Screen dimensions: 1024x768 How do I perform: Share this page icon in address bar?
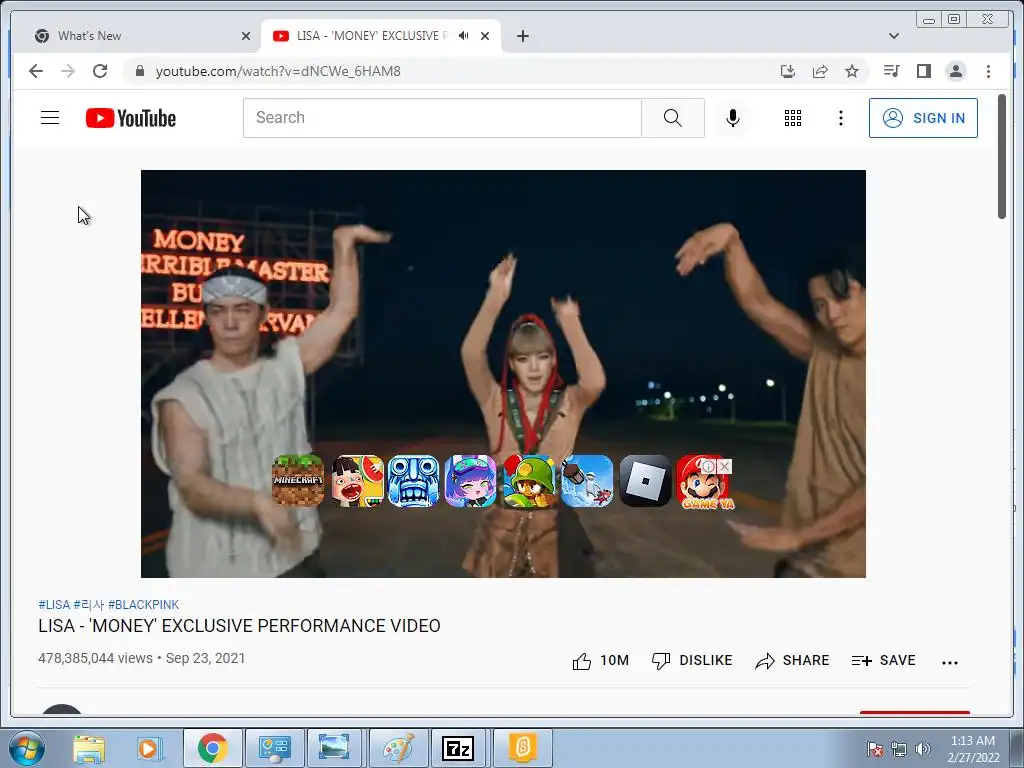point(820,71)
